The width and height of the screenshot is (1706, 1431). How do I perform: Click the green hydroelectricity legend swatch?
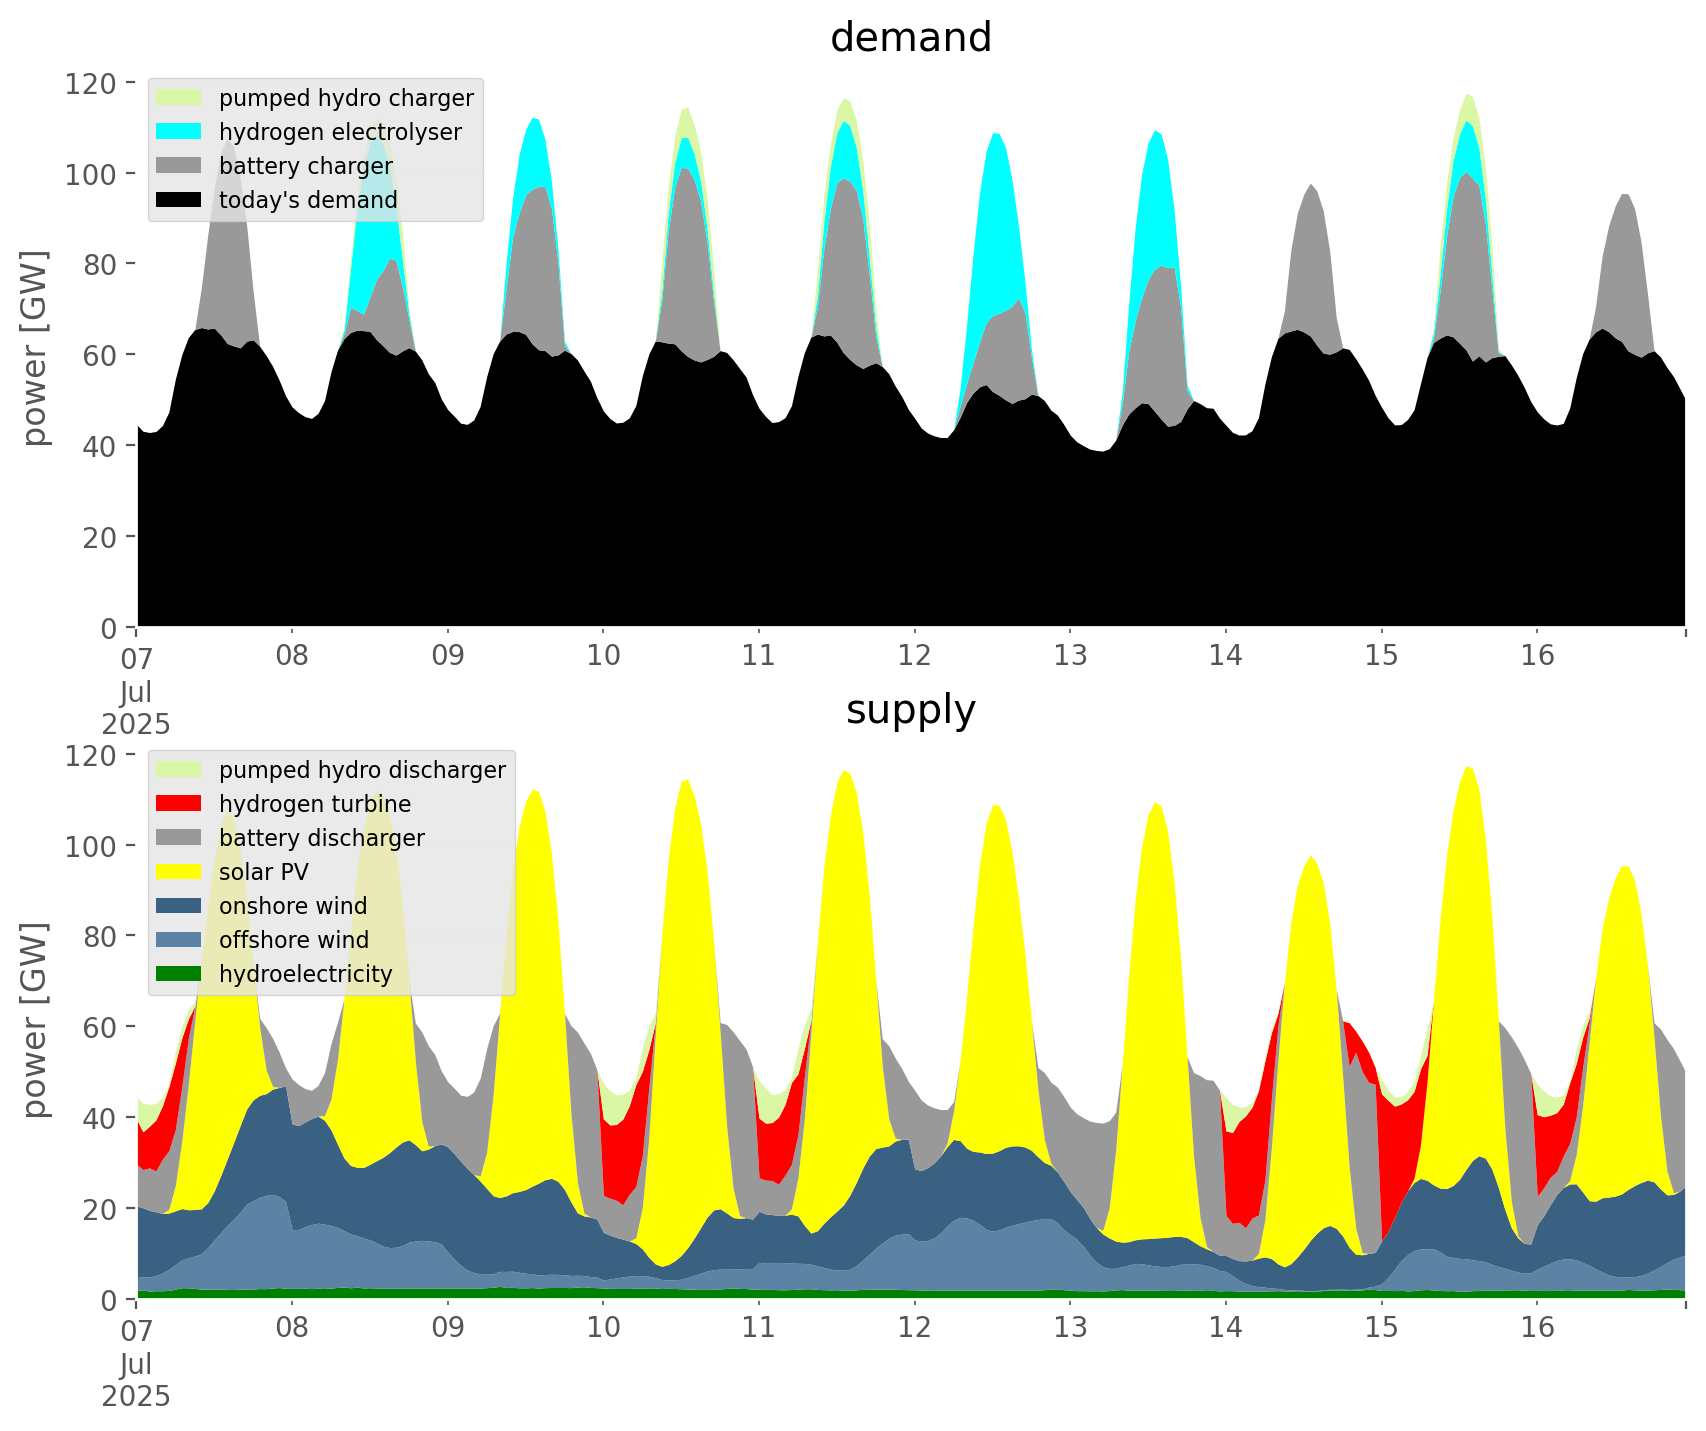(x=179, y=974)
